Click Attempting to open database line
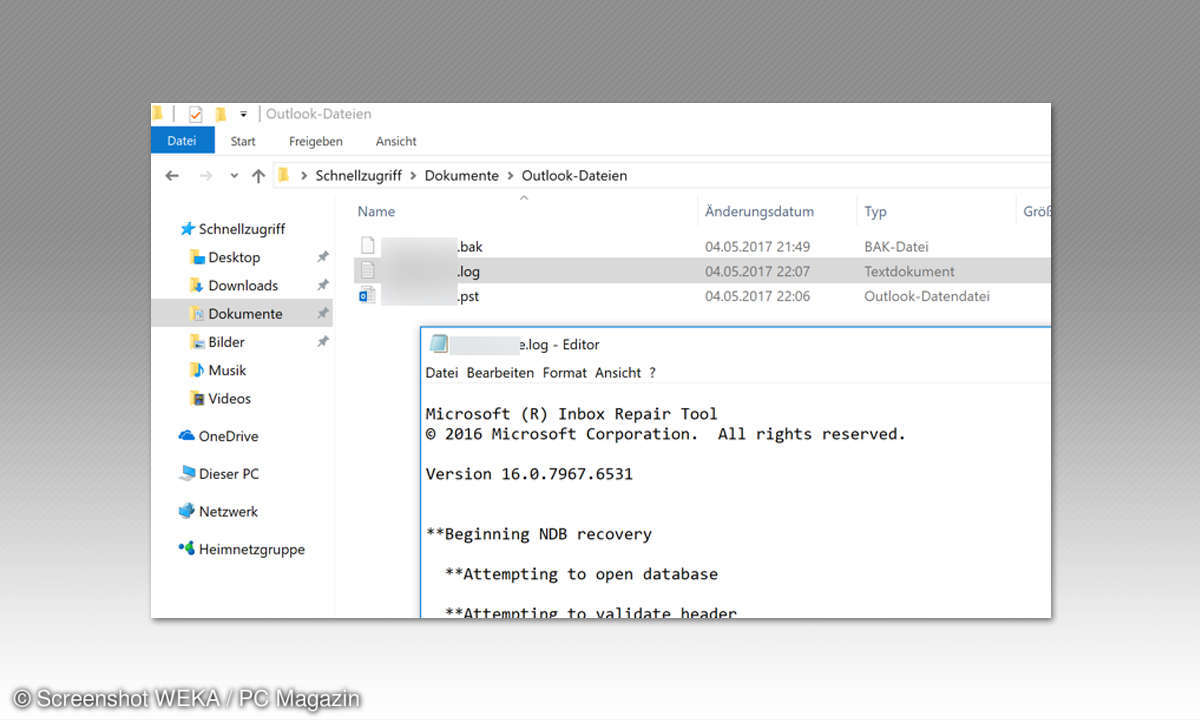Viewport: 1200px width, 720px height. [x=581, y=574]
